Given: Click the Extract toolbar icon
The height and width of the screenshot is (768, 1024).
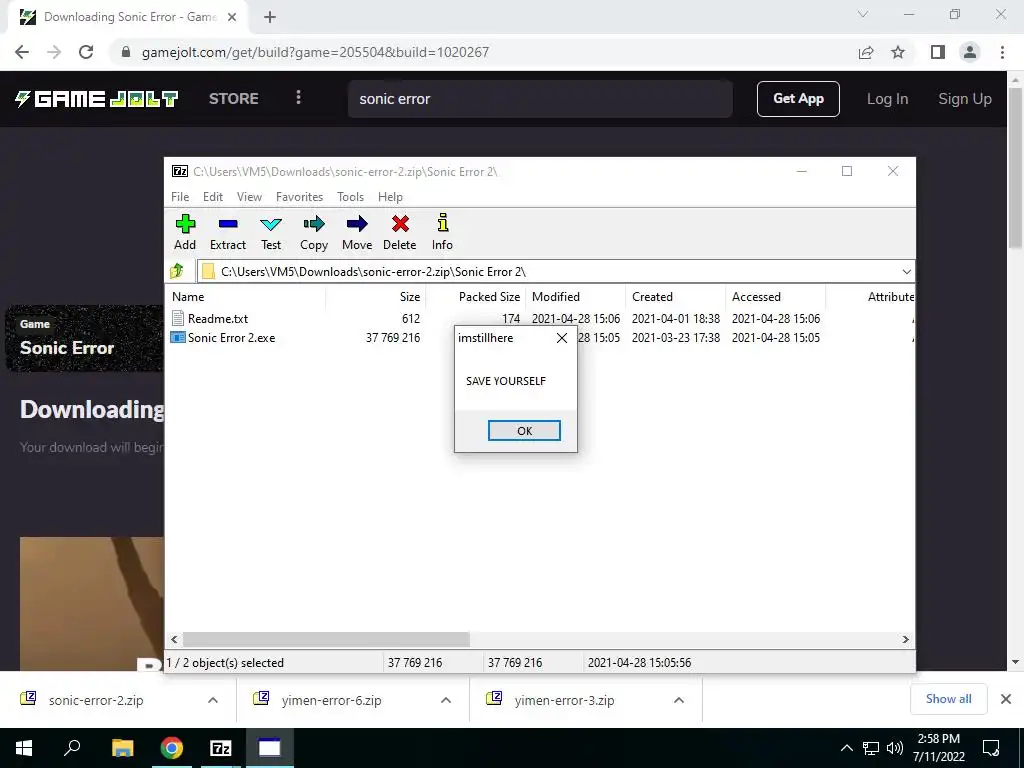Looking at the screenshot, I should click(227, 232).
